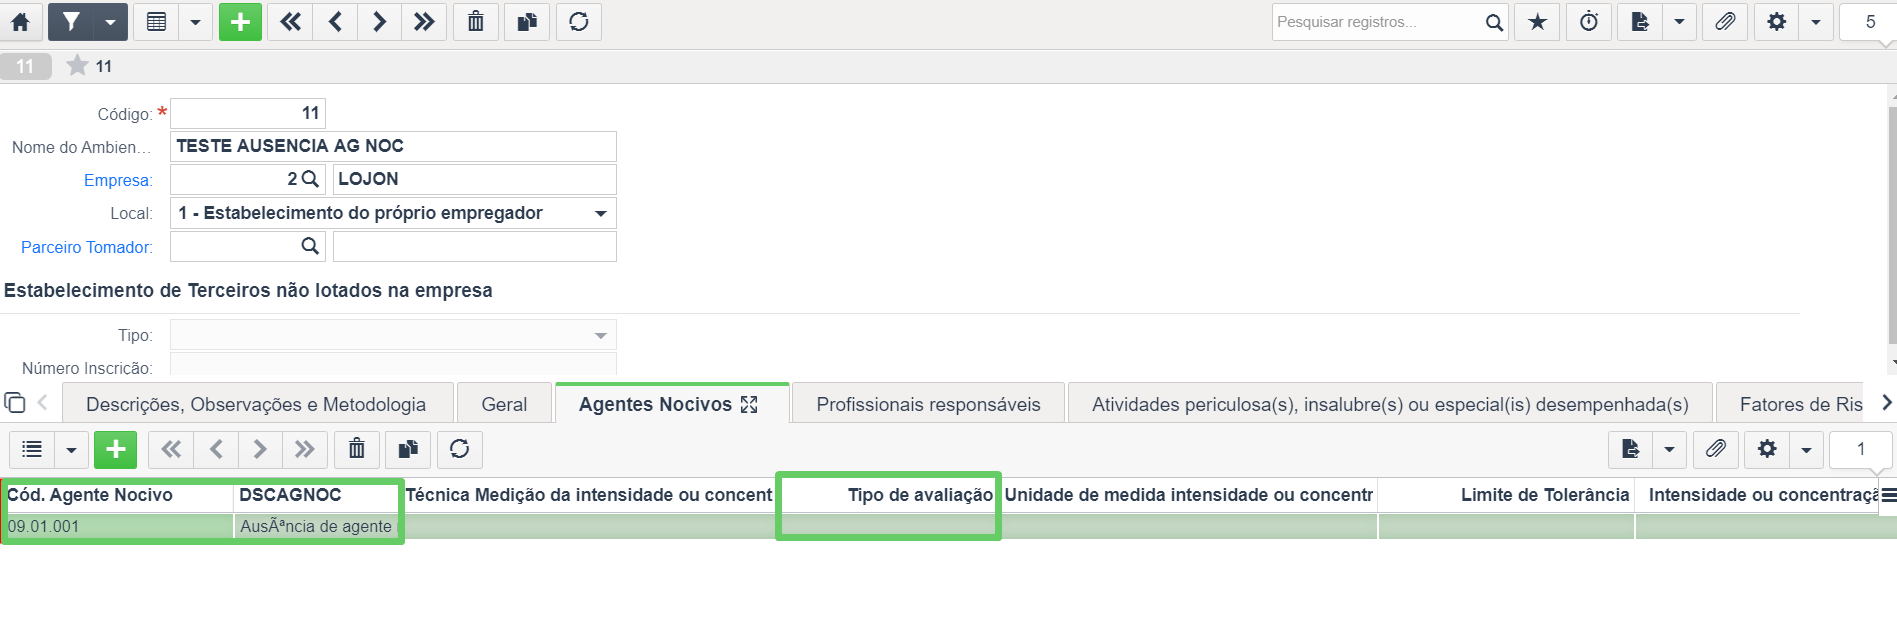Screen dimensions: 1897x628
Task: Search Parceiro Tomador with lookup magnifier
Action: click(310, 246)
